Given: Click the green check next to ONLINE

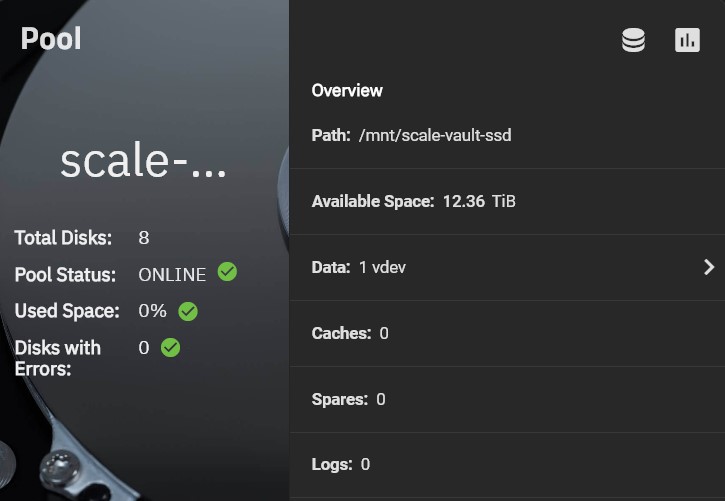Looking at the screenshot, I should click(227, 272).
